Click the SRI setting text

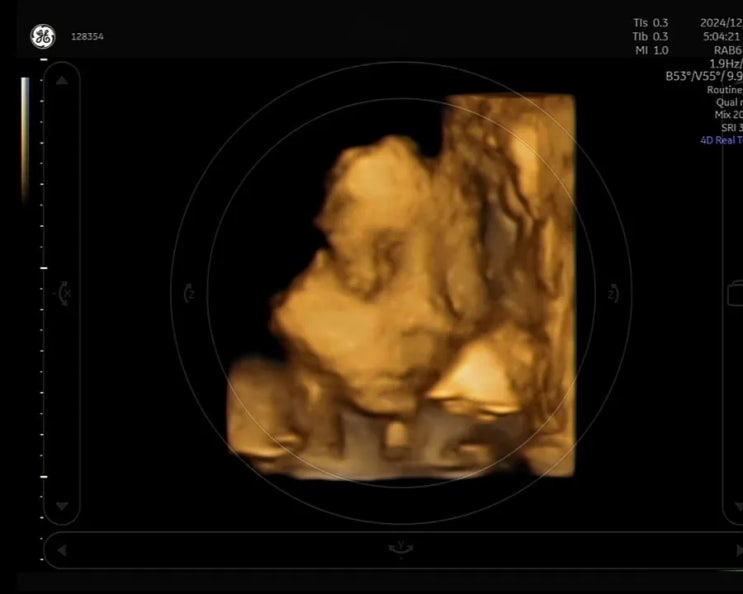[732, 127]
